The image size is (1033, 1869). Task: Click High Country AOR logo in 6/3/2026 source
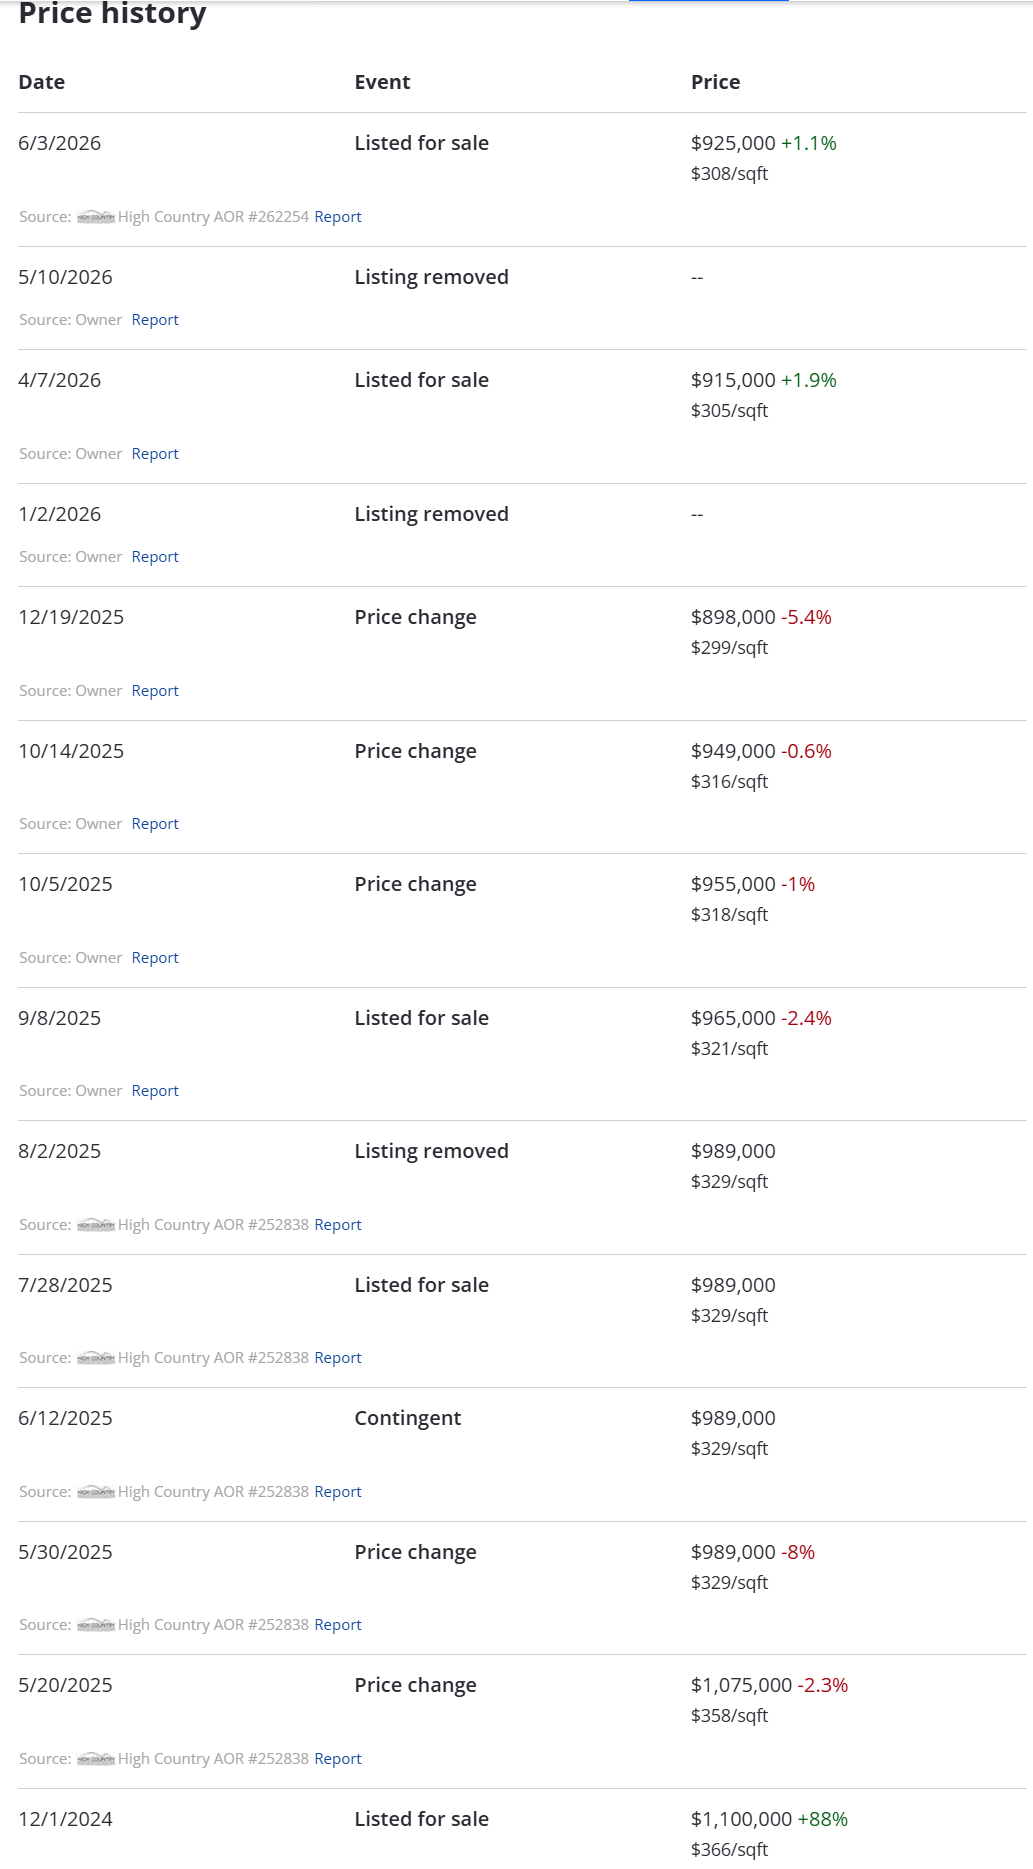(x=96, y=217)
